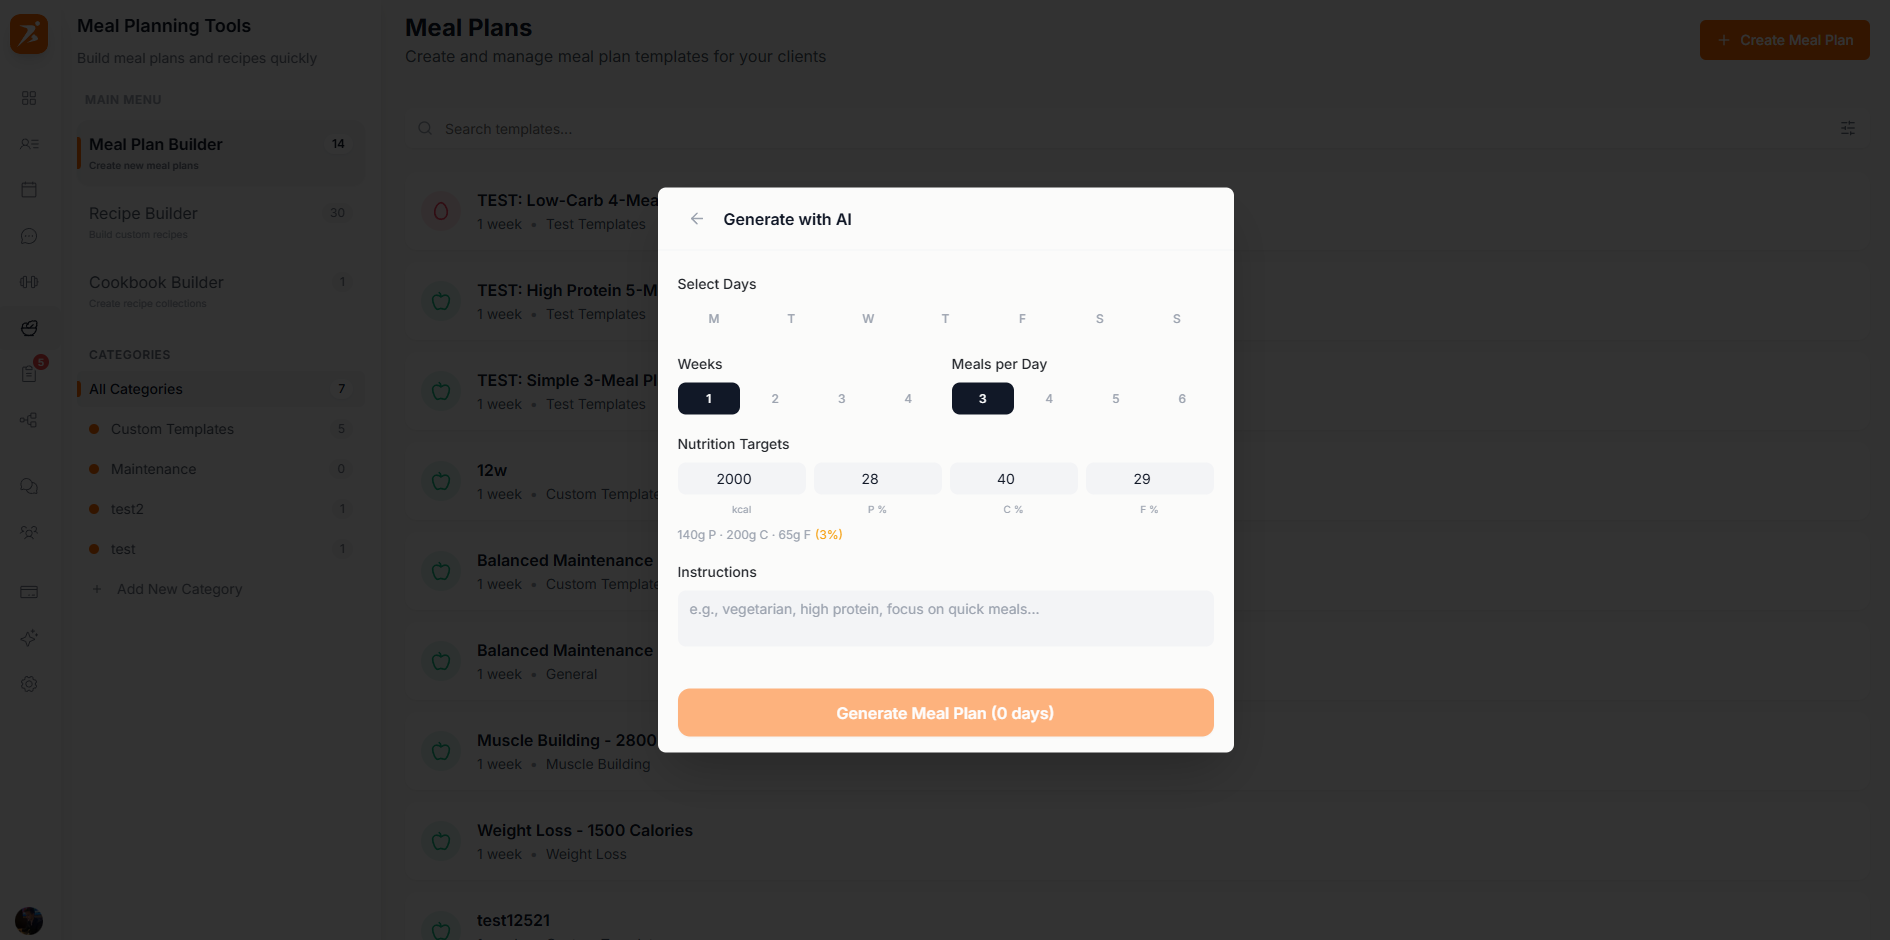Toggle Friday as a selected day
Screen dimensions: 1890x940
pyautogui.click(x=1021, y=318)
